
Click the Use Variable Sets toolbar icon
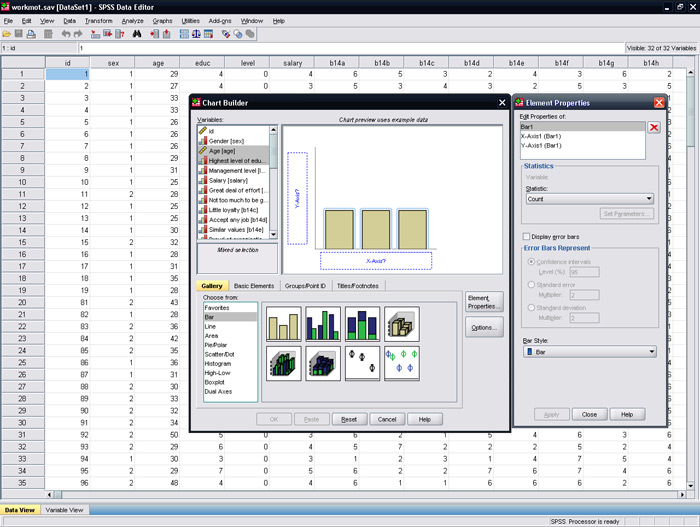pyautogui.click(x=238, y=34)
